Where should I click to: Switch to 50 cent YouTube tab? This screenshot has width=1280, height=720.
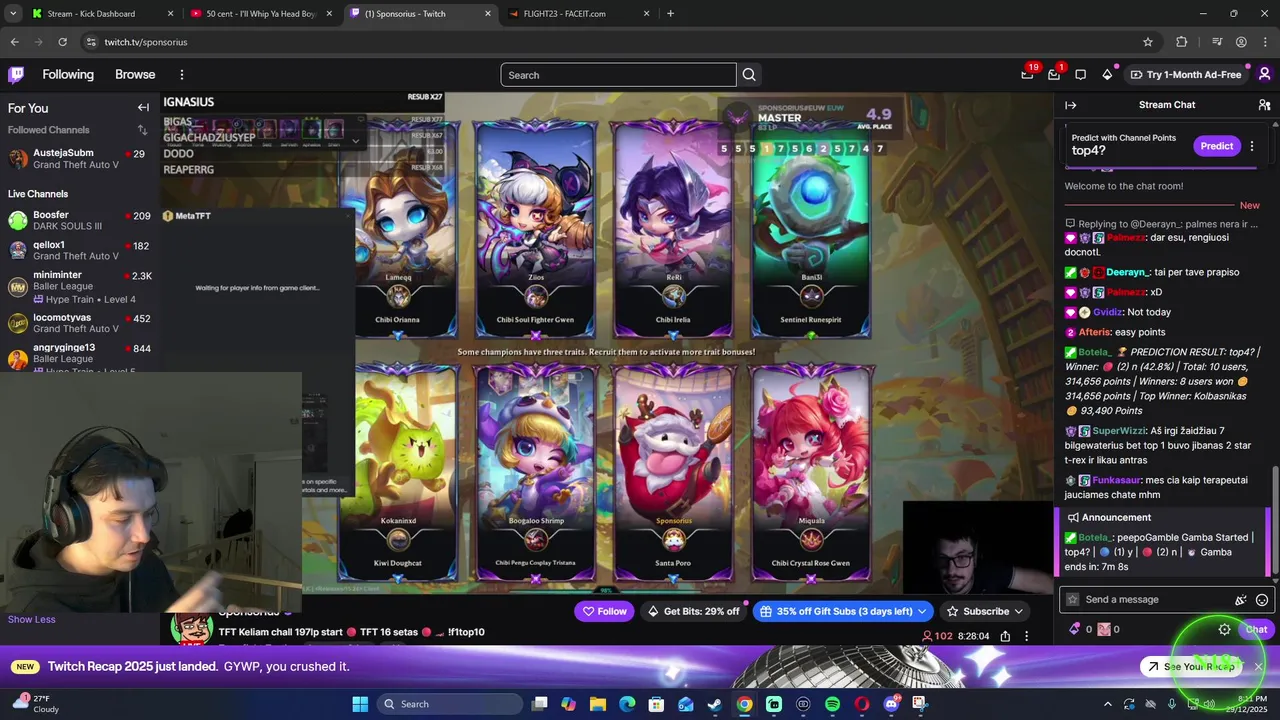click(x=263, y=14)
